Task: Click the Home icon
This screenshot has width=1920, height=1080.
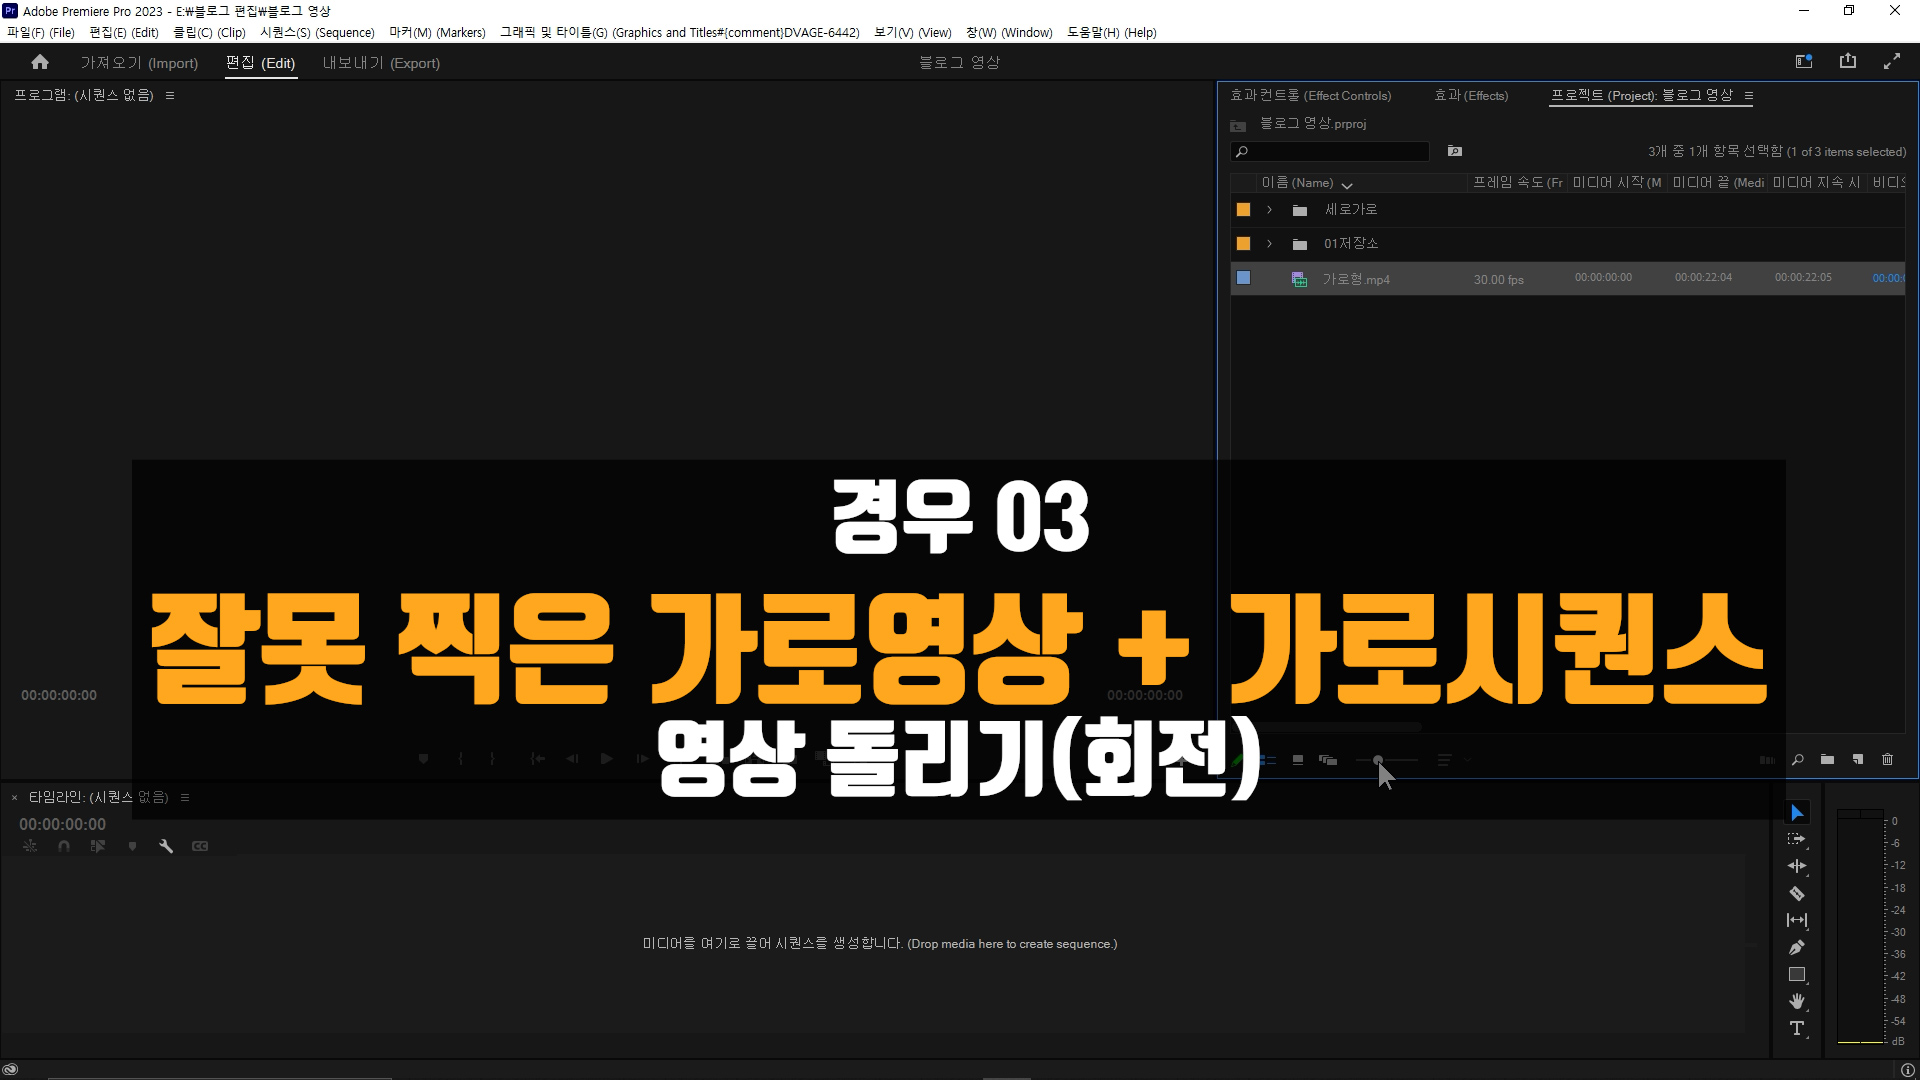Action: [x=40, y=63]
